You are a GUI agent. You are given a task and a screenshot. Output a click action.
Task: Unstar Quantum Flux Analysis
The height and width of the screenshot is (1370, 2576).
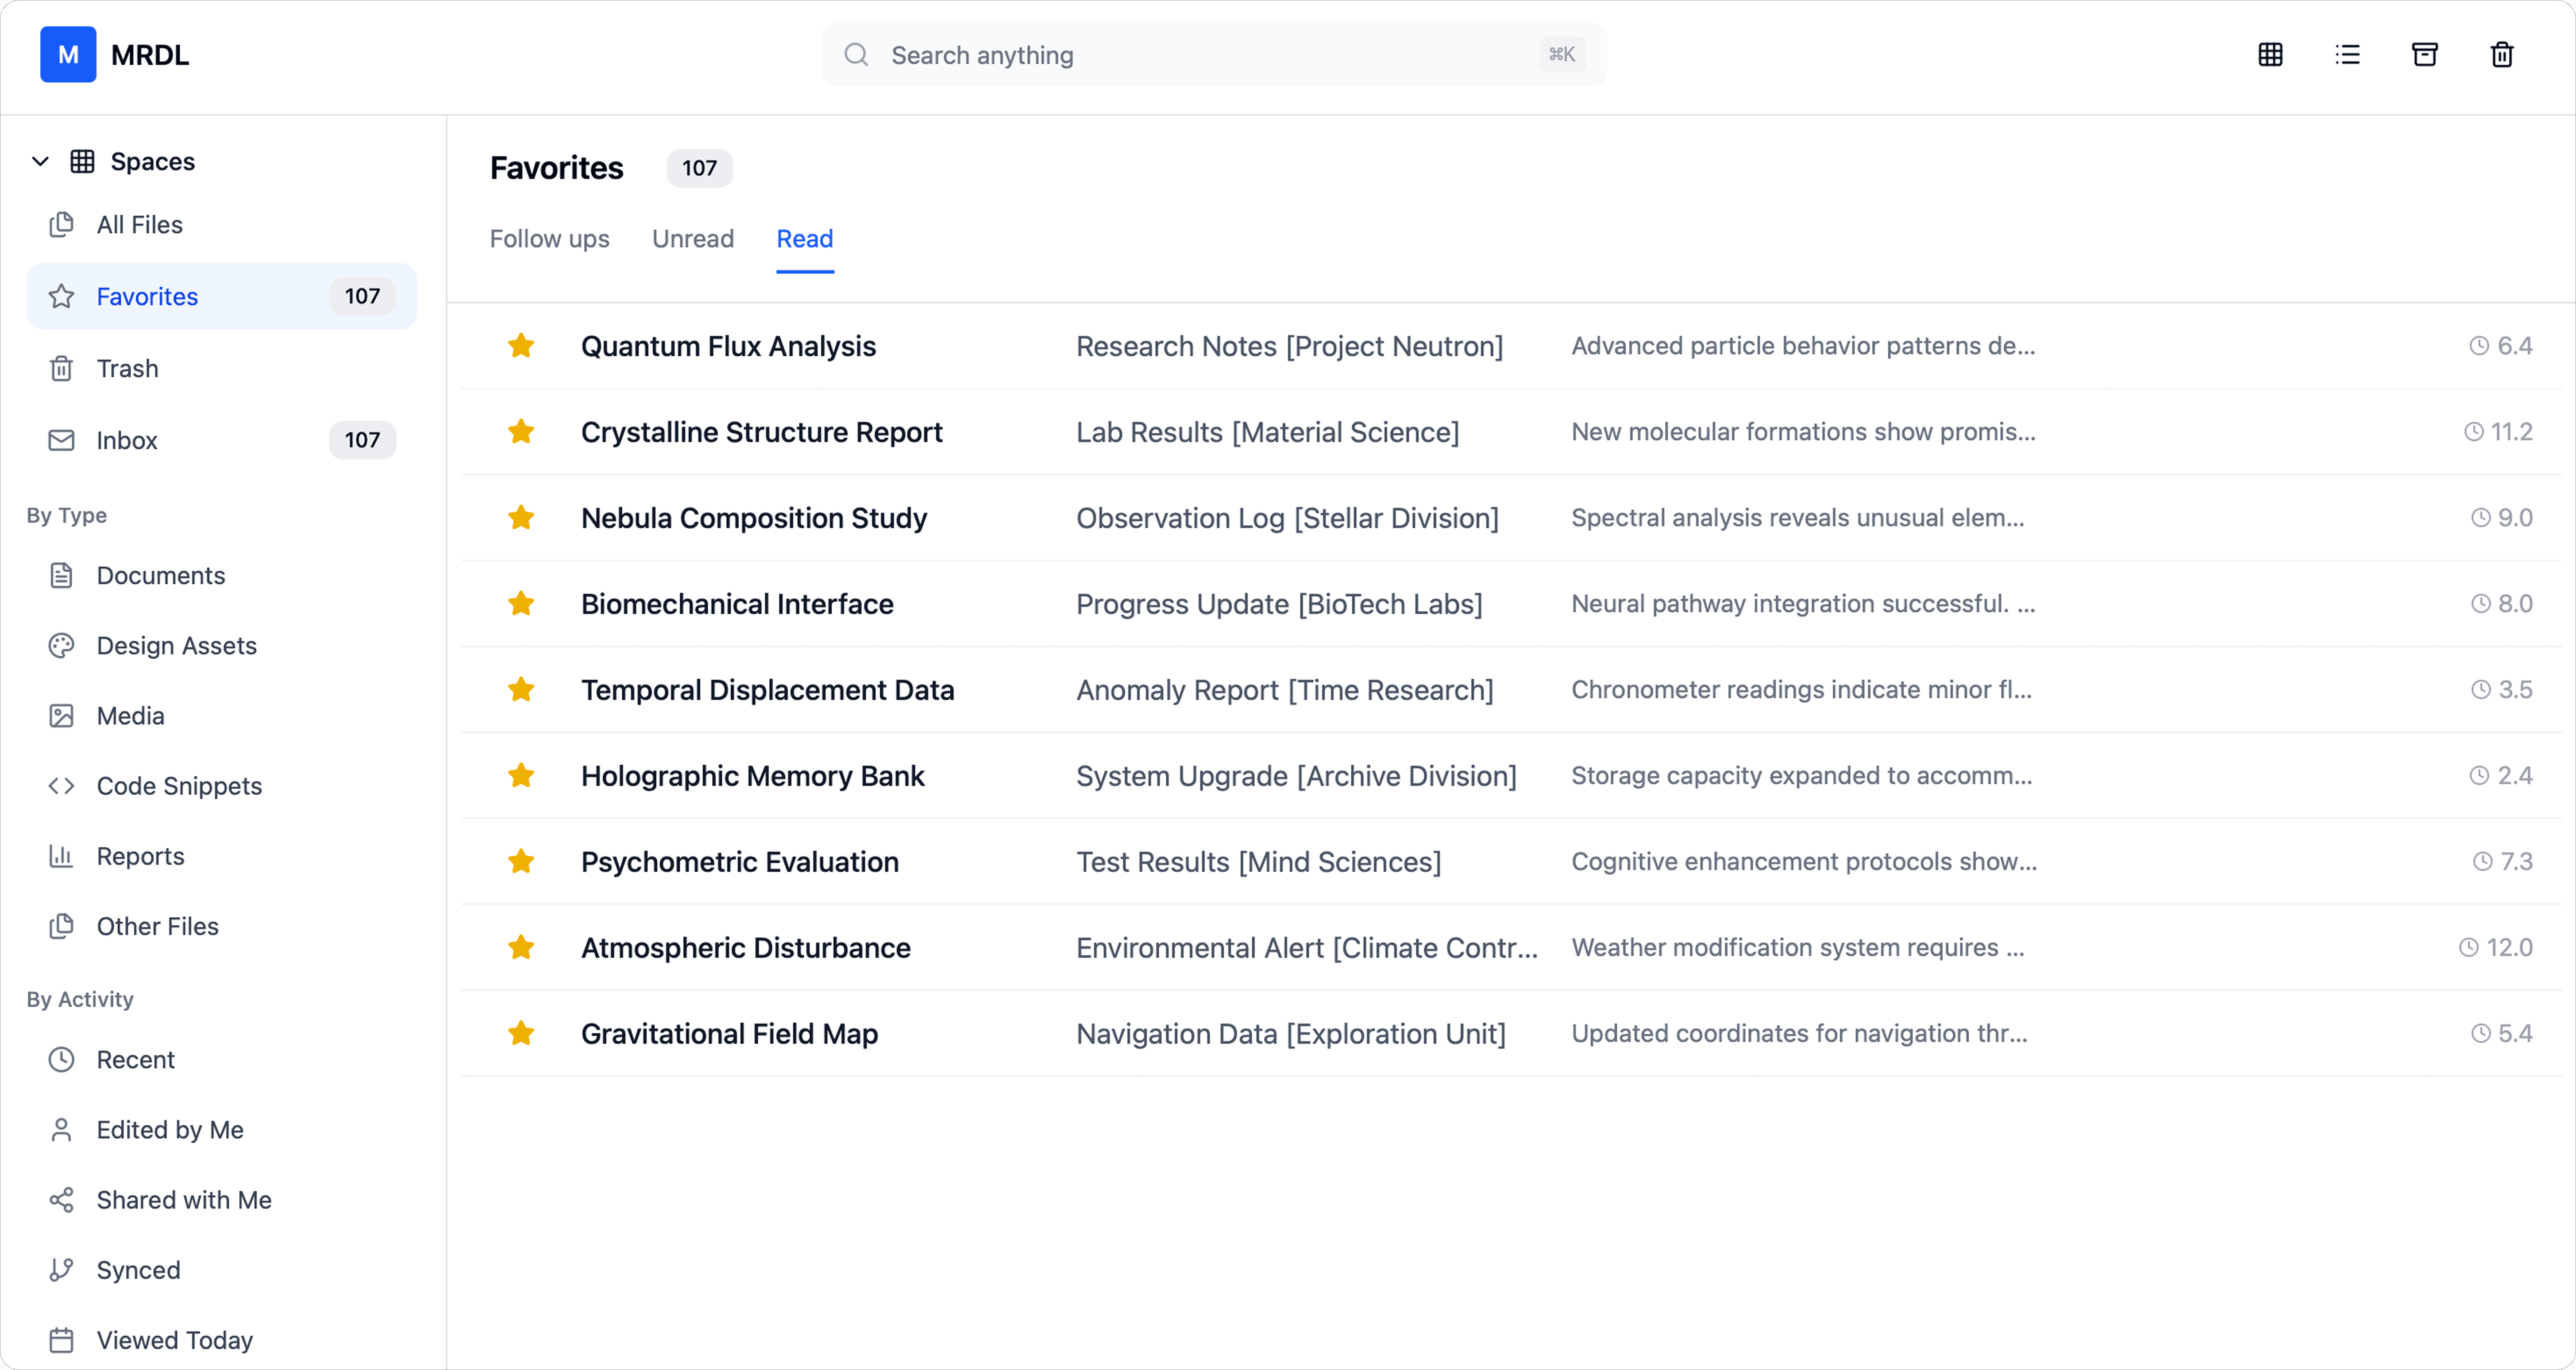click(x=521, y=346)
